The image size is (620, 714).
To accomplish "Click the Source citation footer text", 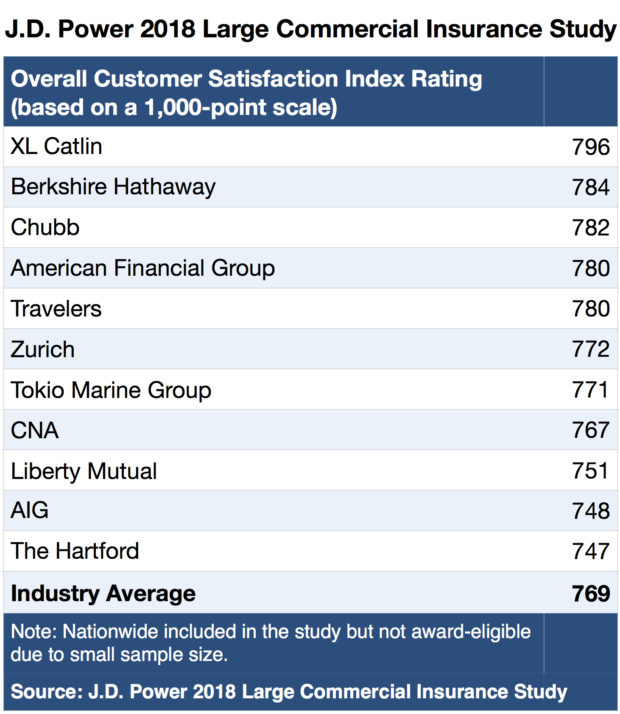I will [x=289, y=692].
